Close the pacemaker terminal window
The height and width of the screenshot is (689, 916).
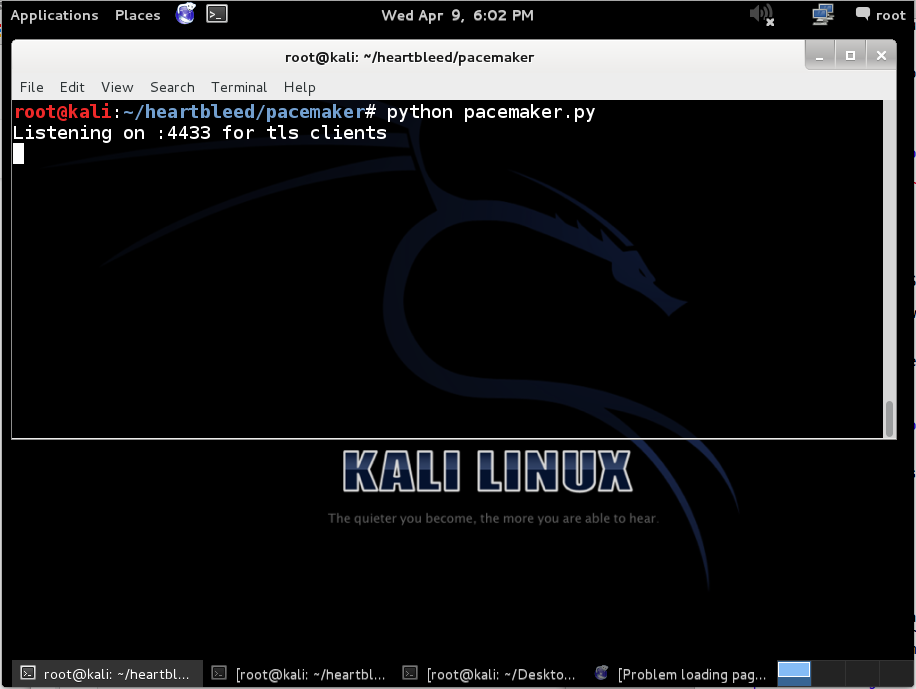(x=881, y=56)
